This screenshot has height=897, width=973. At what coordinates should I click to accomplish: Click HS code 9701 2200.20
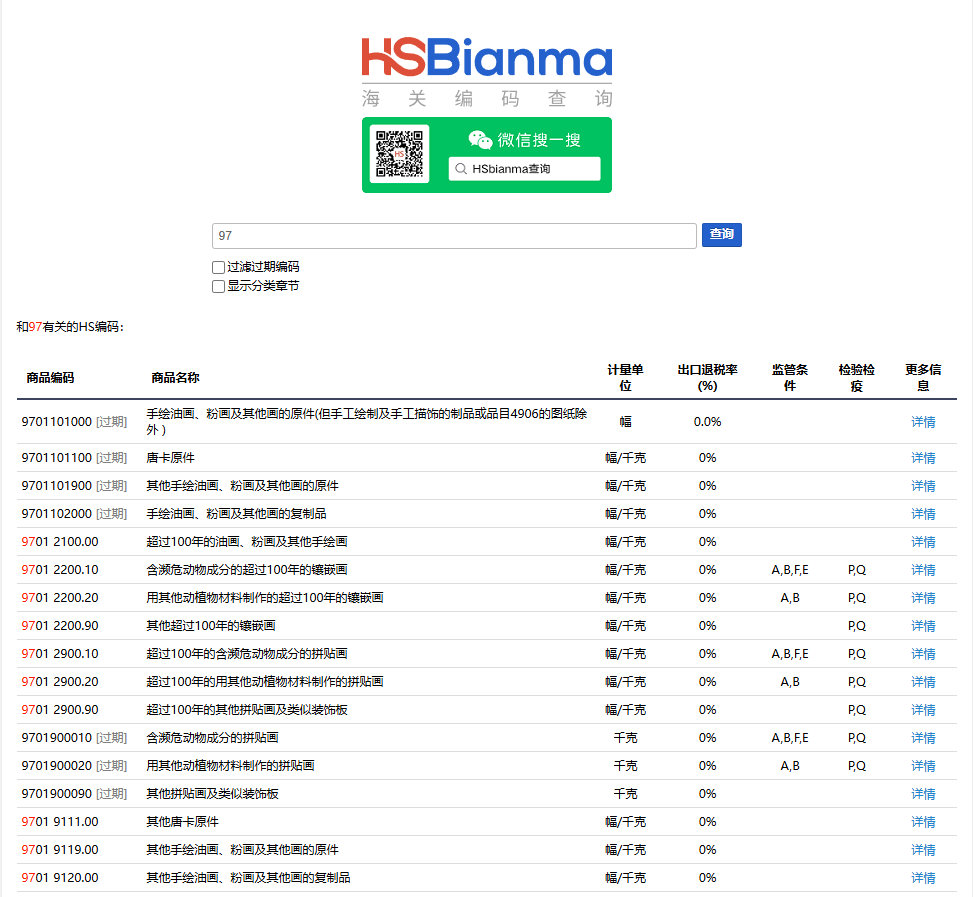[x=60, y=598]
